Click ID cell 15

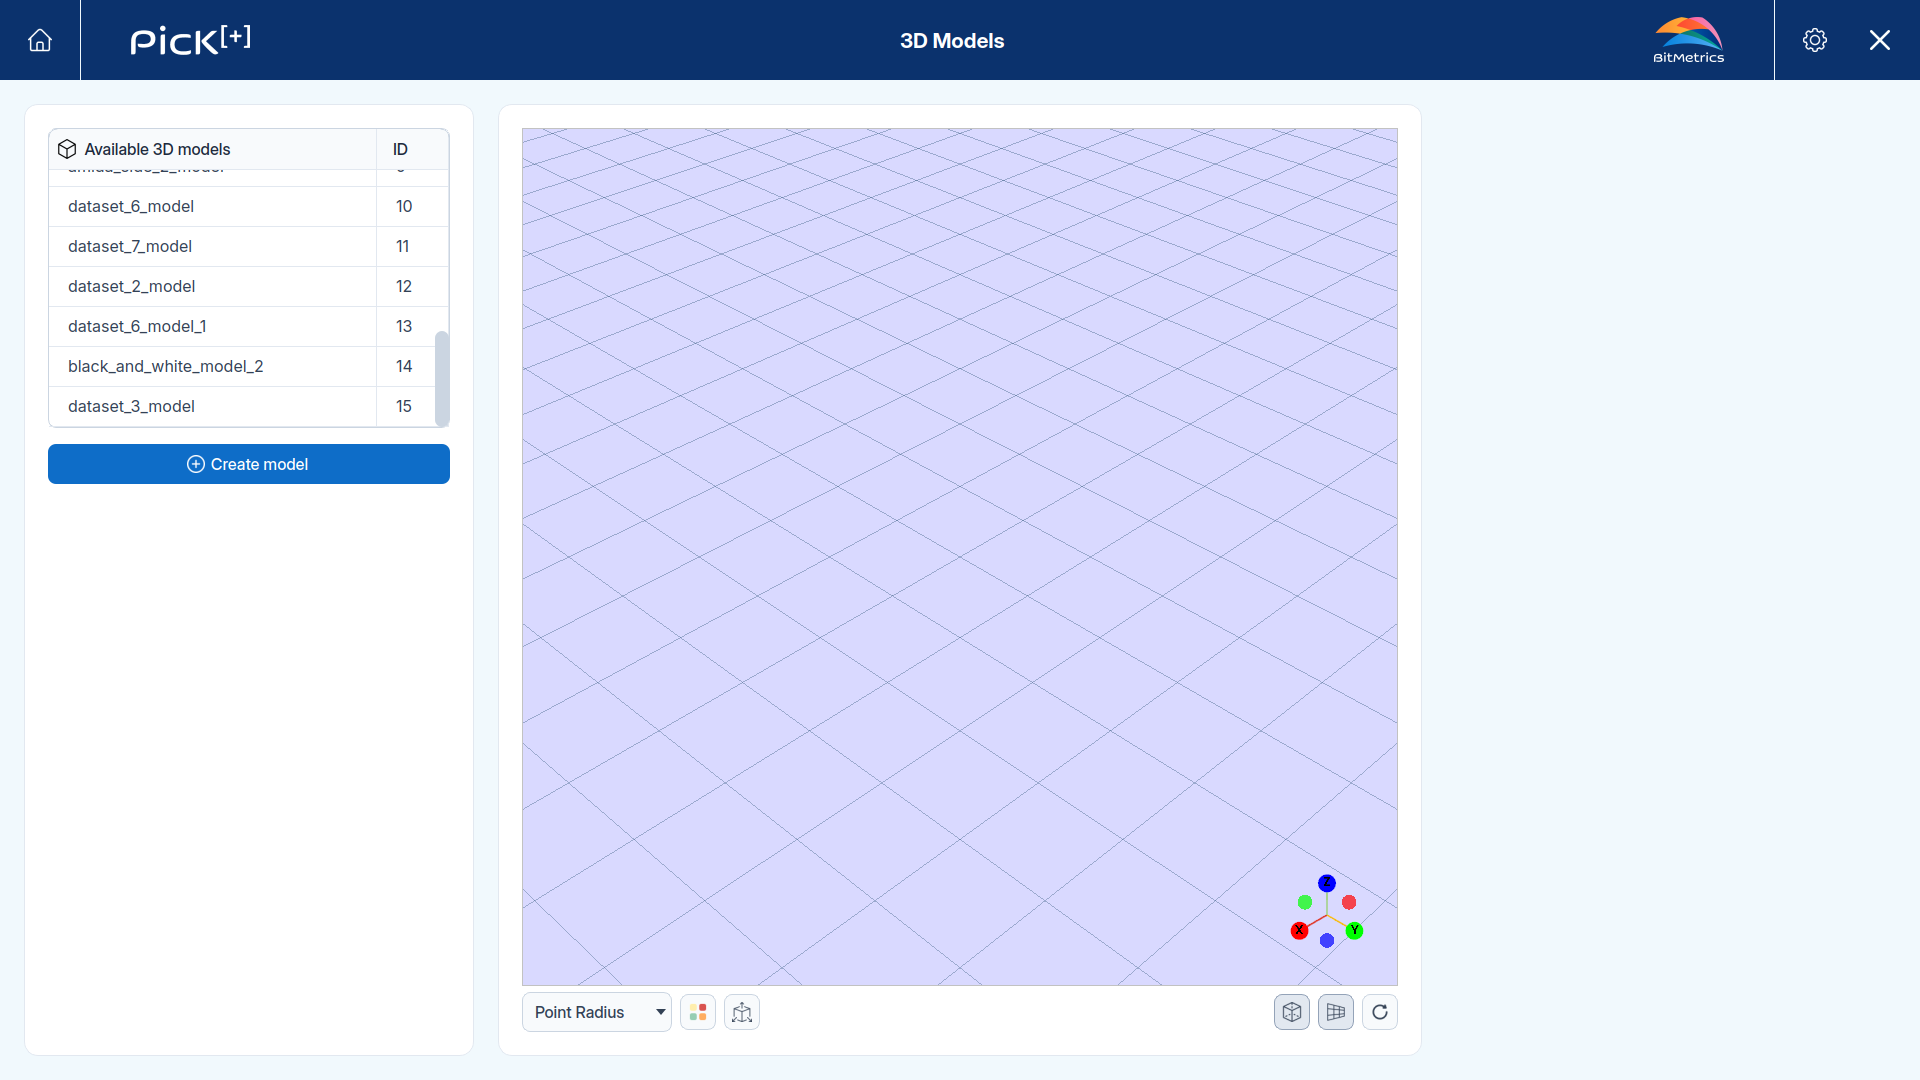tap(404, 406)
